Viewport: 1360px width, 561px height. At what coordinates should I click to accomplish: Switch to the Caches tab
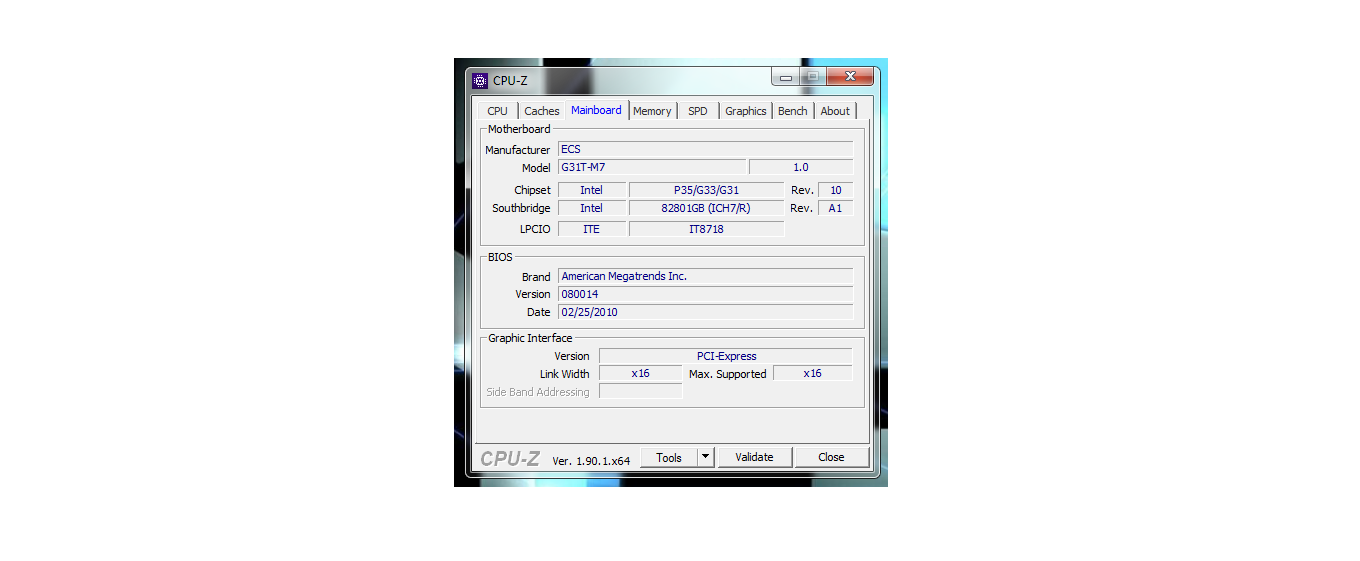542,111
